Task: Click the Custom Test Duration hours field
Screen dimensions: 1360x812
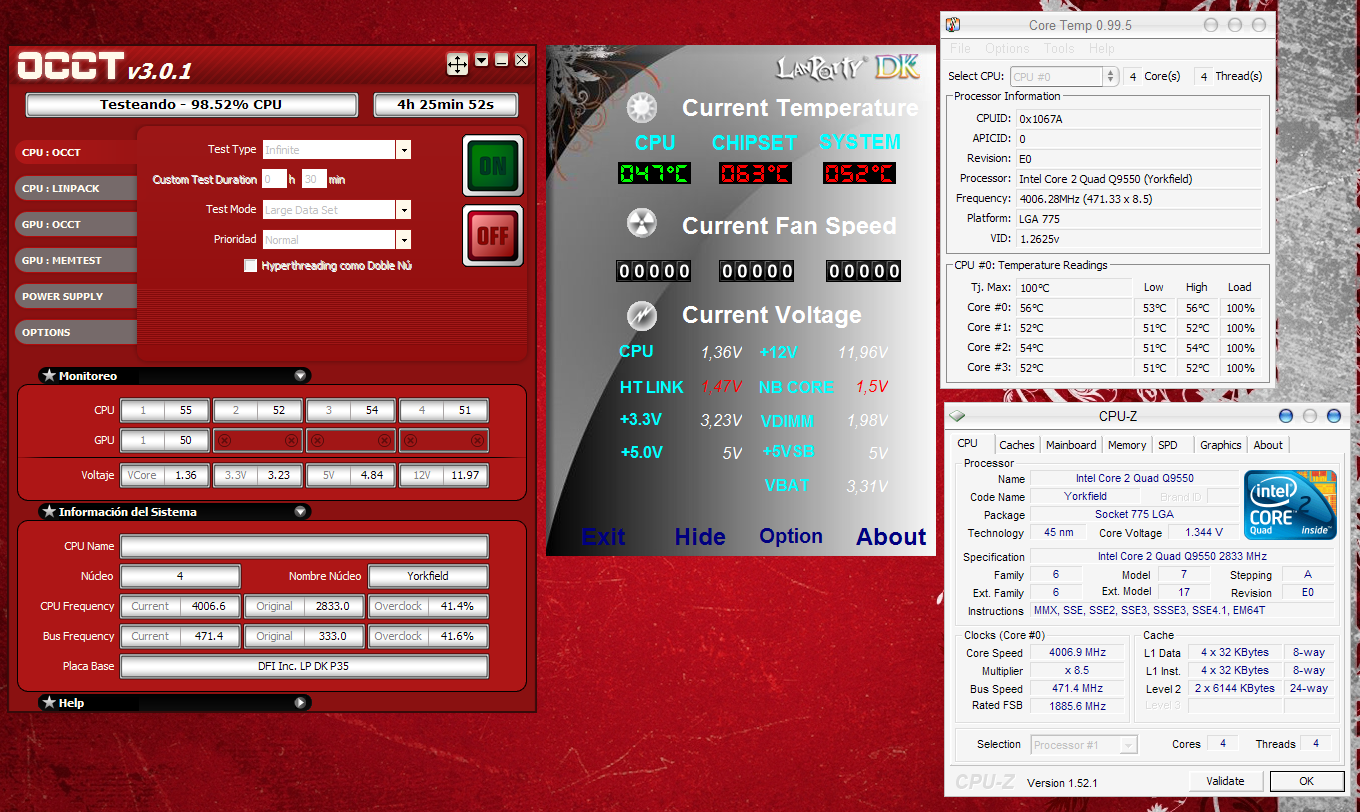Action: (x=273, y=180)
